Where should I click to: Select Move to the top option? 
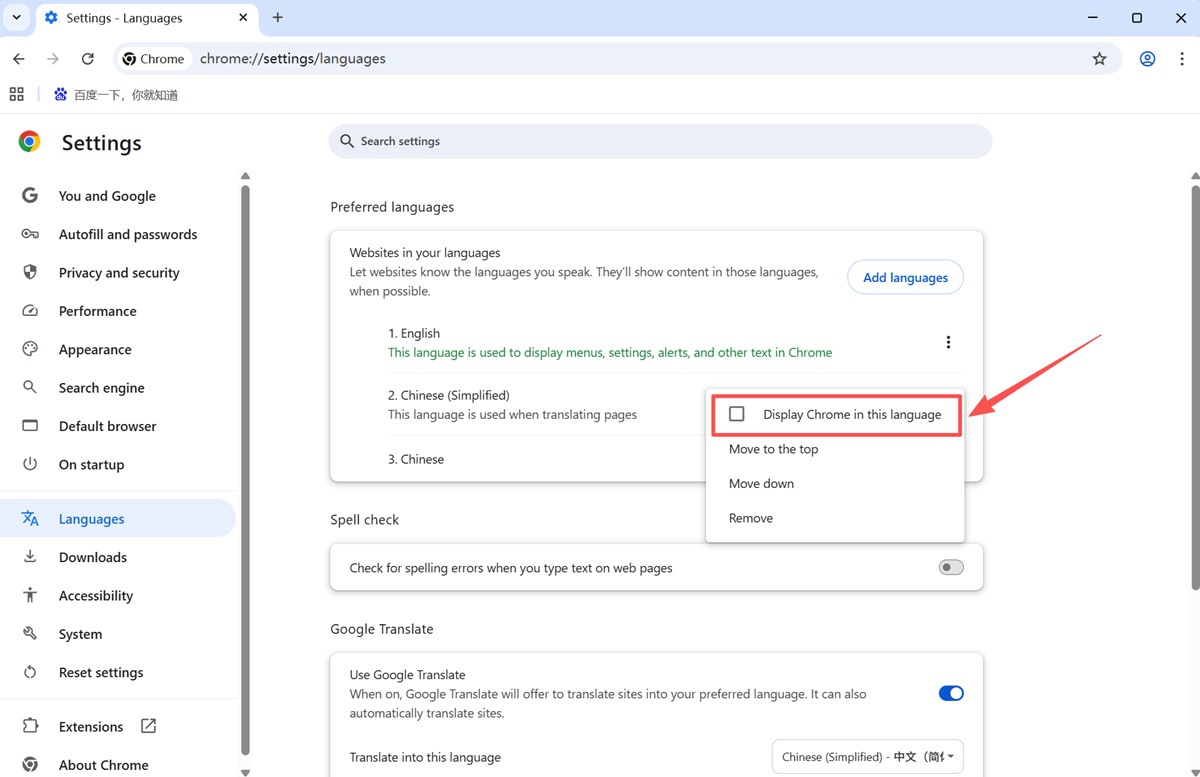773,449
